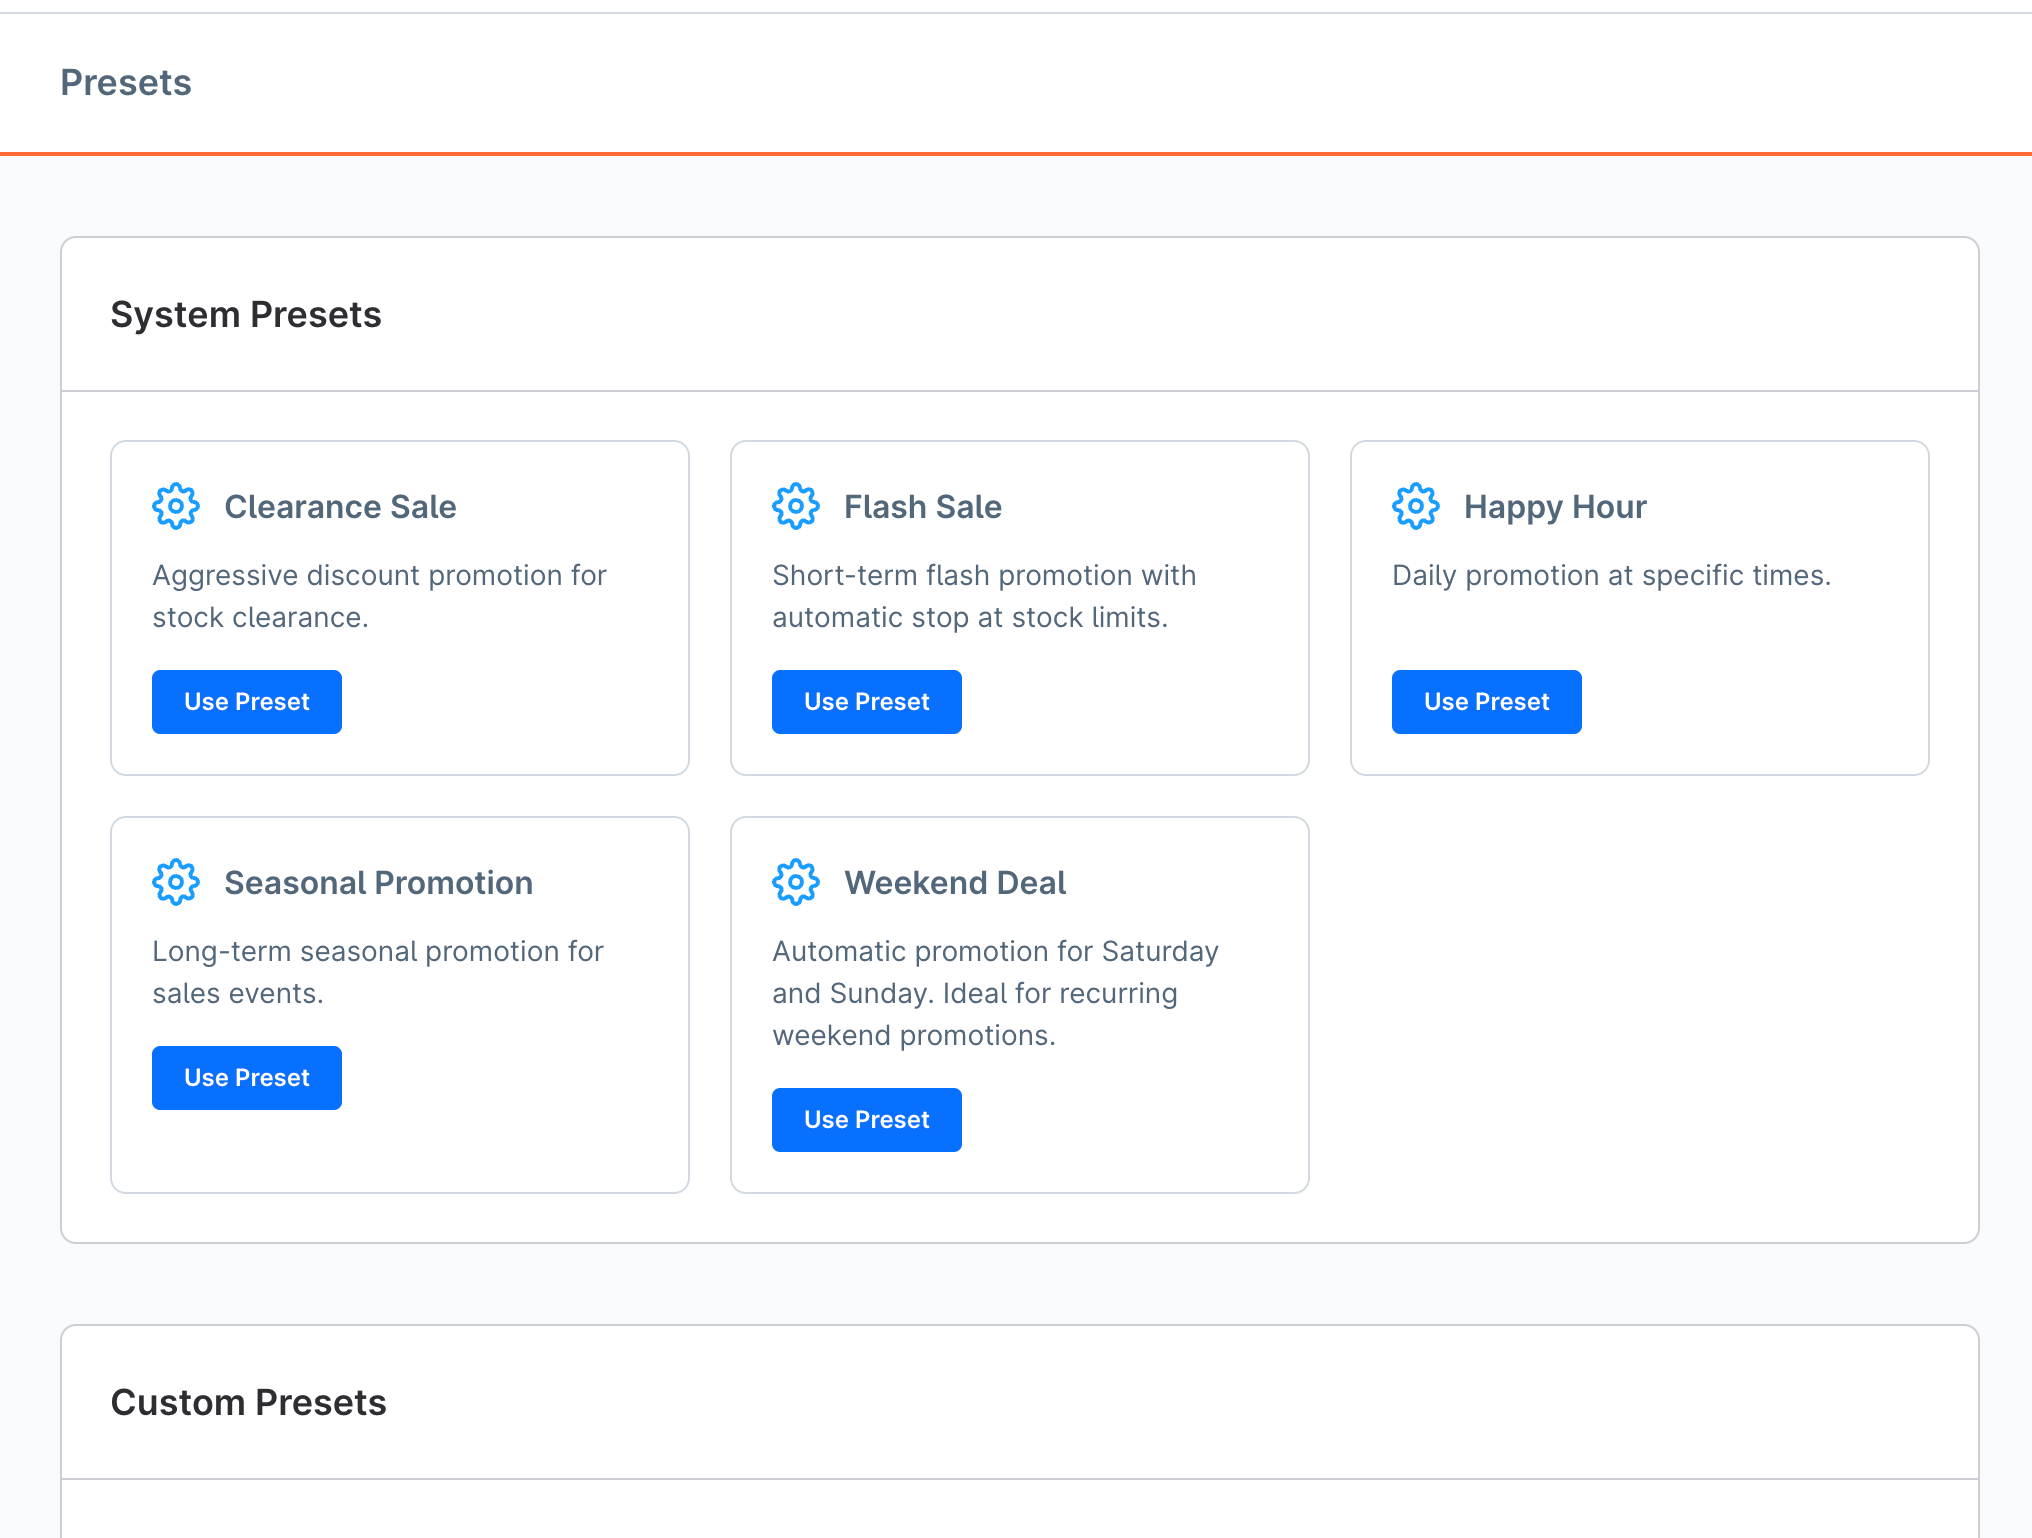The image size is (2032, 1538).
Task: Use the Seasonal Promotion preset
Action: coord(246,1077)
